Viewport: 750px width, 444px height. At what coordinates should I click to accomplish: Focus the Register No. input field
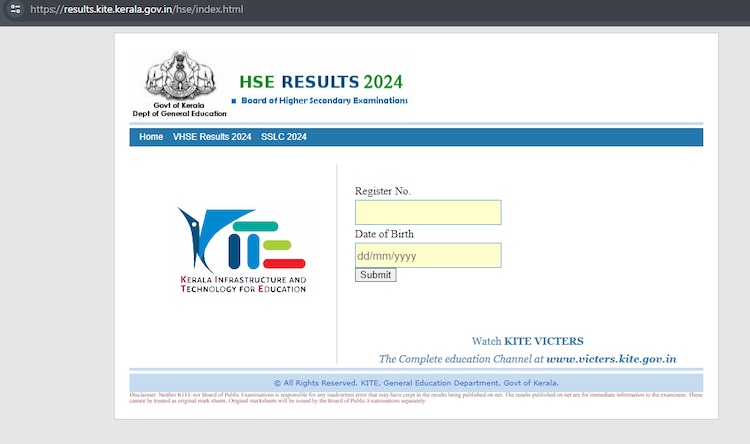click(x=427, y=213)
